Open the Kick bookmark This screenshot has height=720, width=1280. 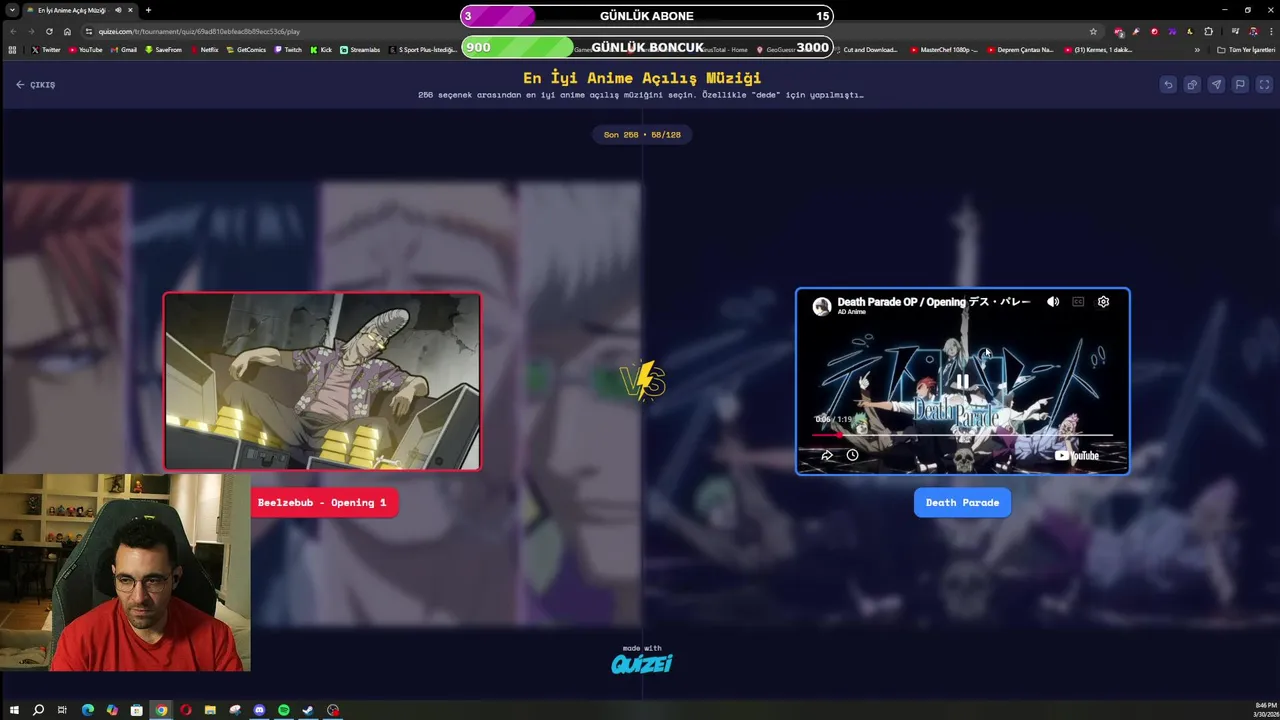point(321,49)
